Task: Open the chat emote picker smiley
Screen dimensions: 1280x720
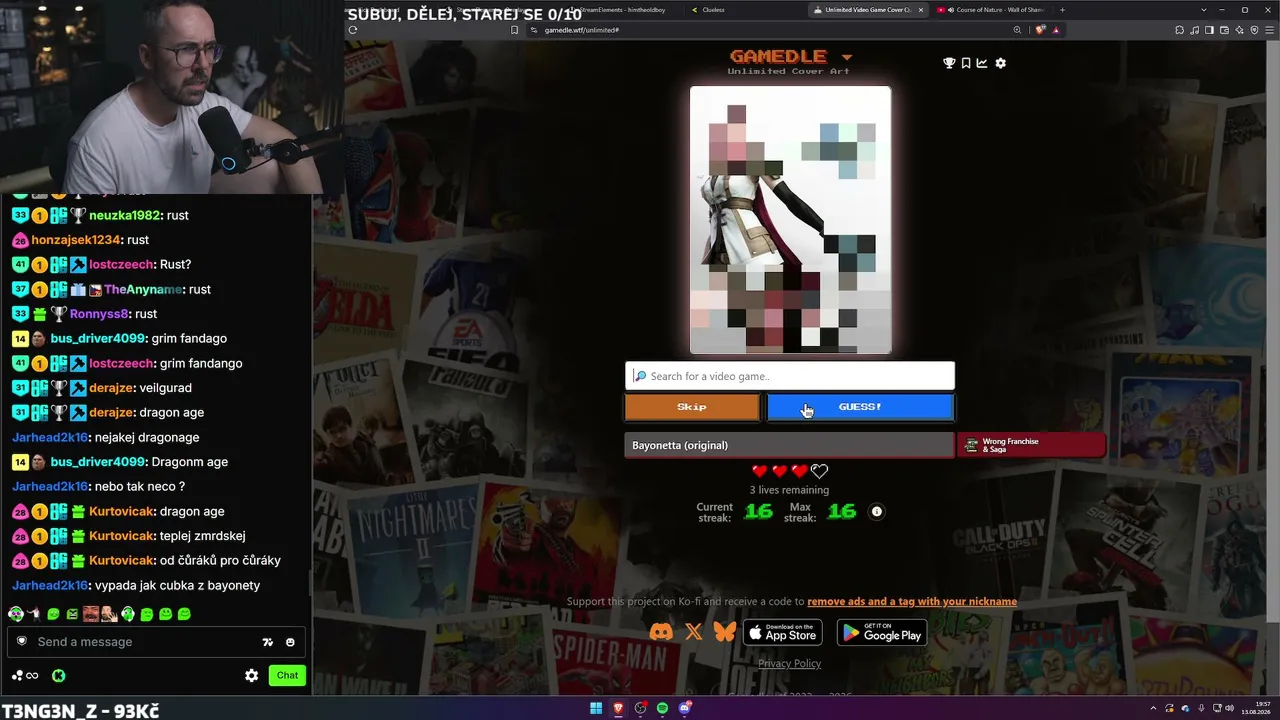Action: coord(290,642)
